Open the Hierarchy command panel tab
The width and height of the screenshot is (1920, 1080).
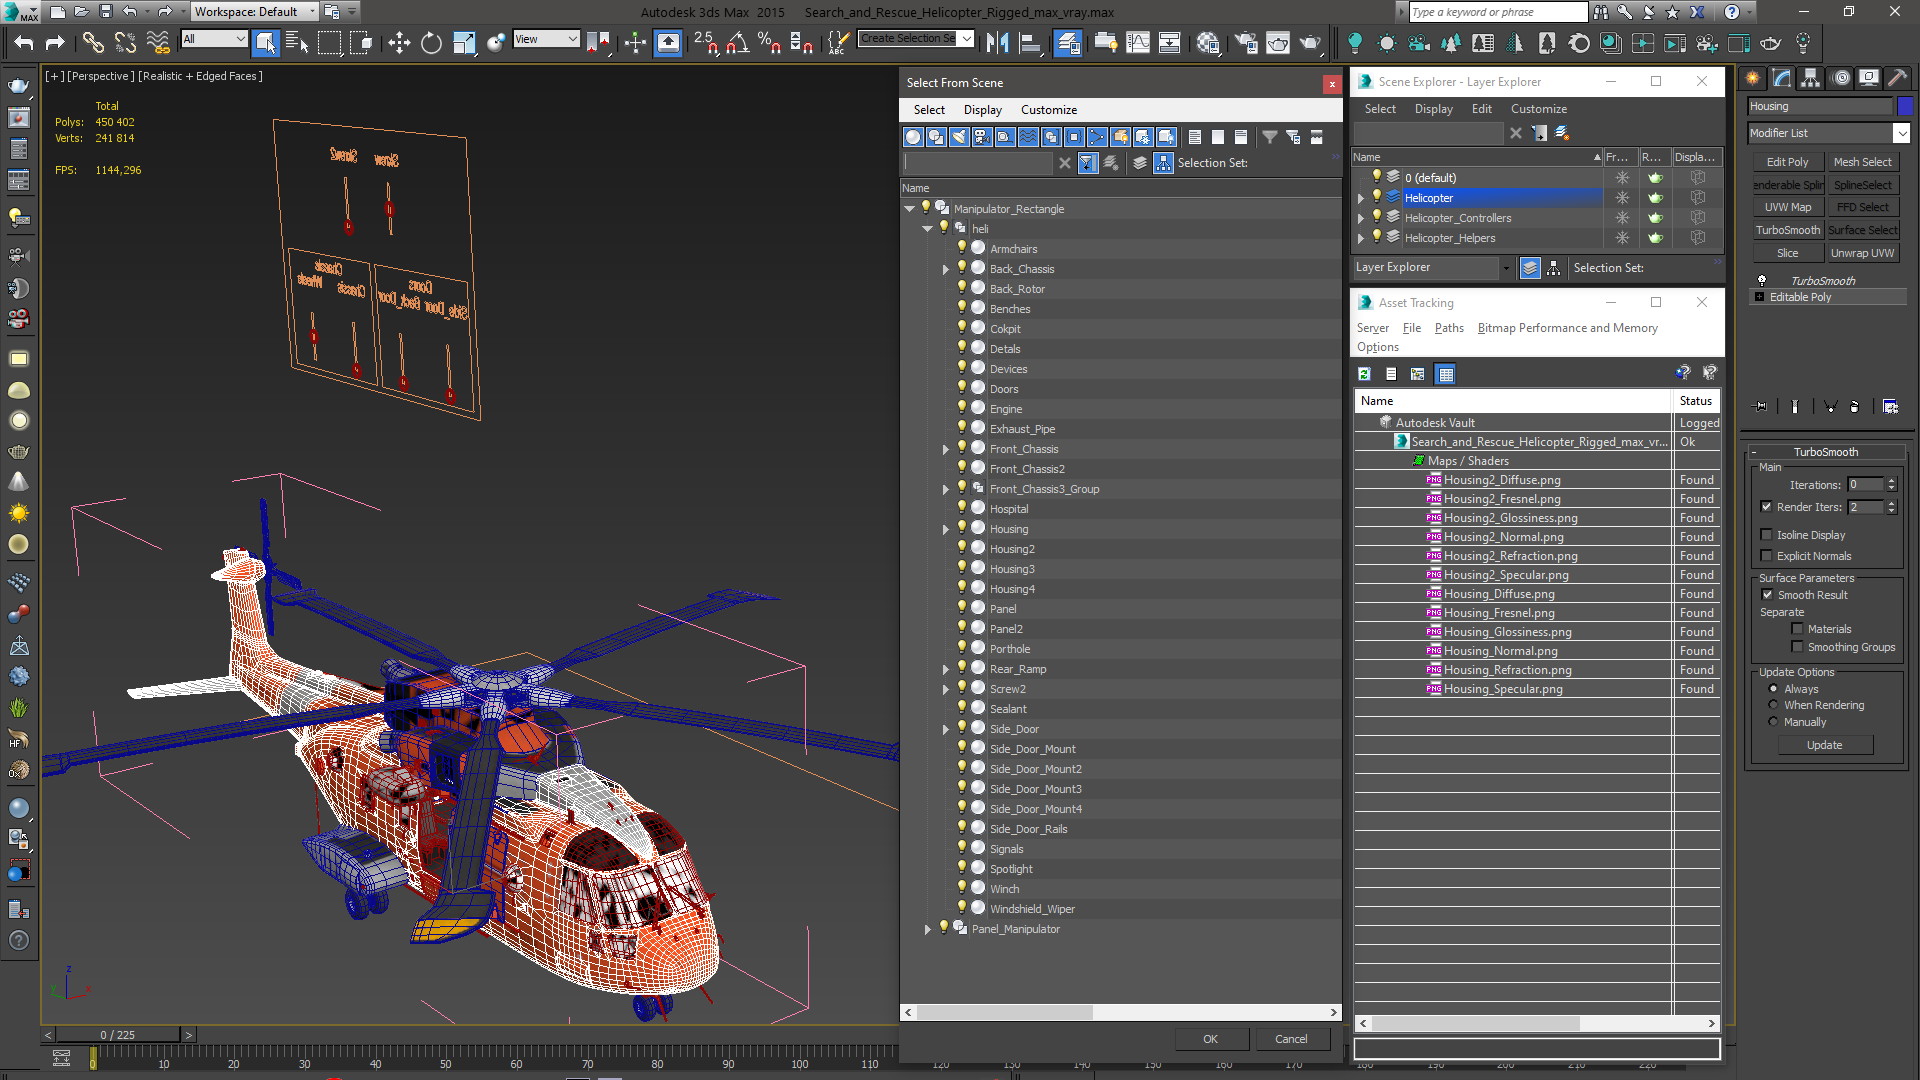(x=1810, y=78)
